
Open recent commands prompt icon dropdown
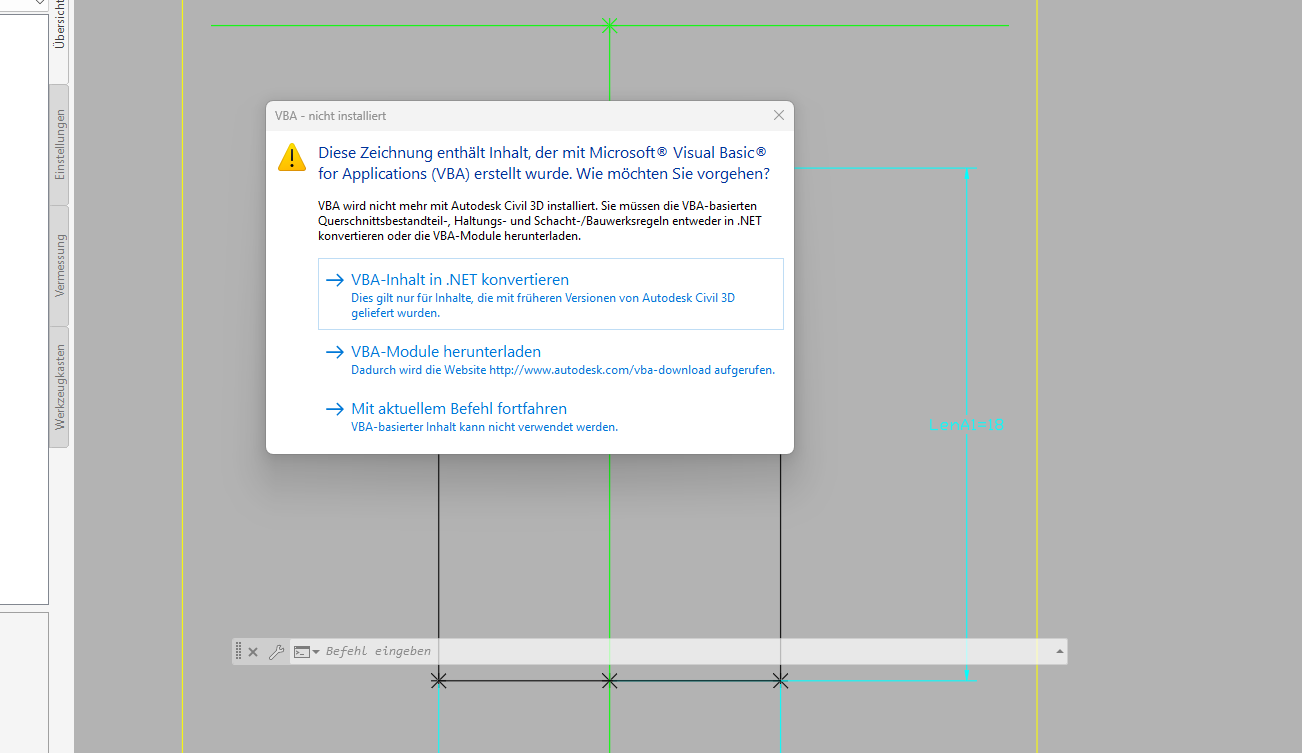pyautogui.click(x=306, y=652)
